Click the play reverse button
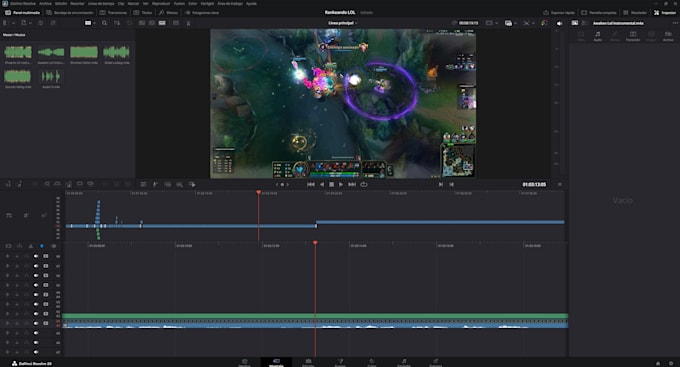This screenshot has width=680, height=367. (322, 184)
